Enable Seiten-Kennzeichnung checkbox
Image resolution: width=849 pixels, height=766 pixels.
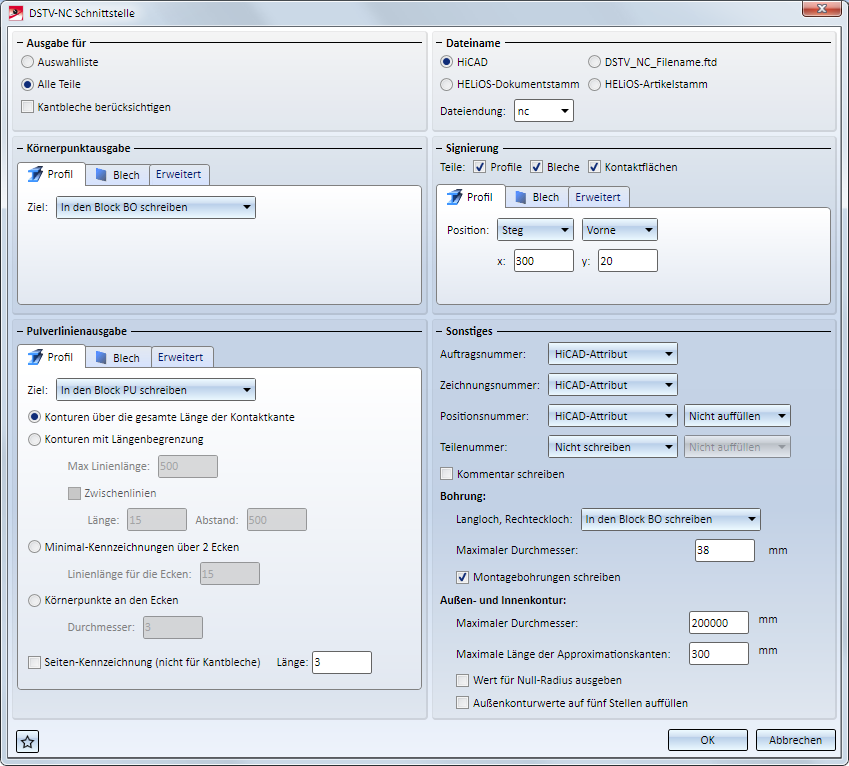pos(34,662)
